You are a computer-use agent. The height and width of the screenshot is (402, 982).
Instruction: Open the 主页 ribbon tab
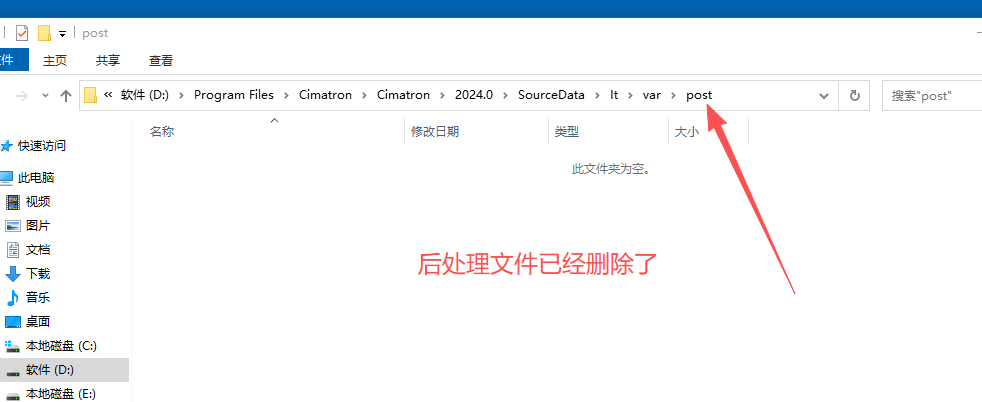(x=55, y=61)
